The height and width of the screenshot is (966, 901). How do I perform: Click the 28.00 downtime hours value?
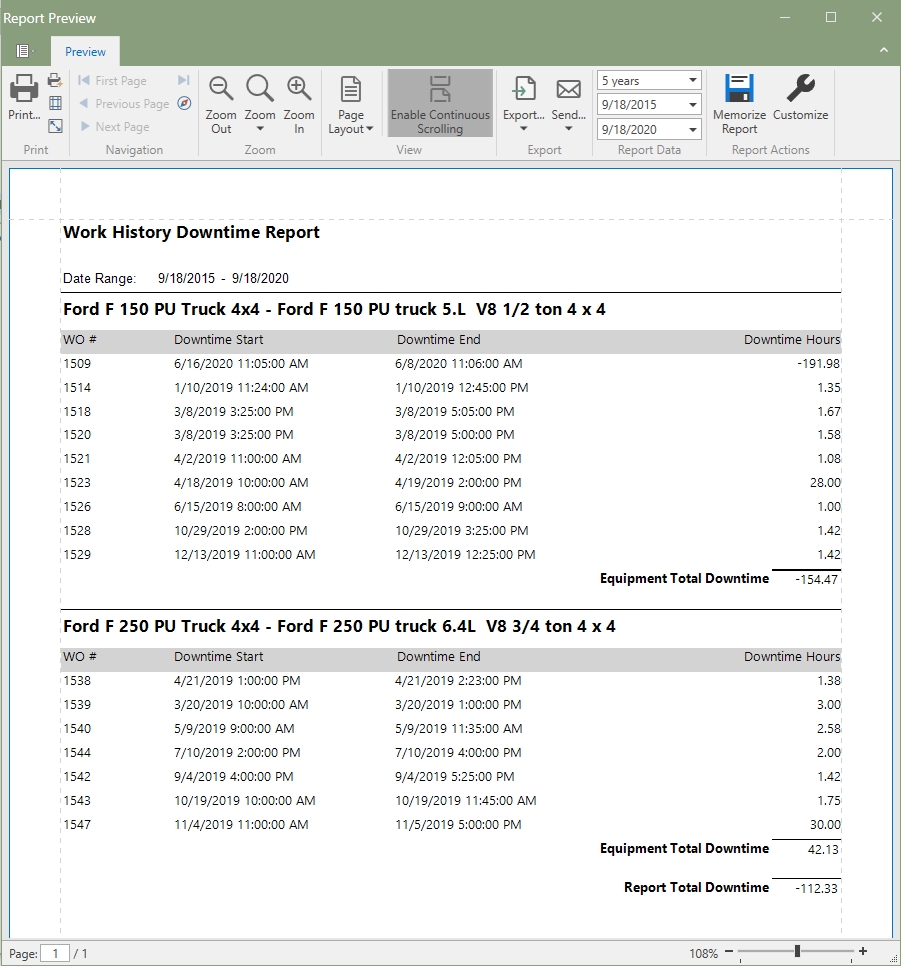point(825,483)
